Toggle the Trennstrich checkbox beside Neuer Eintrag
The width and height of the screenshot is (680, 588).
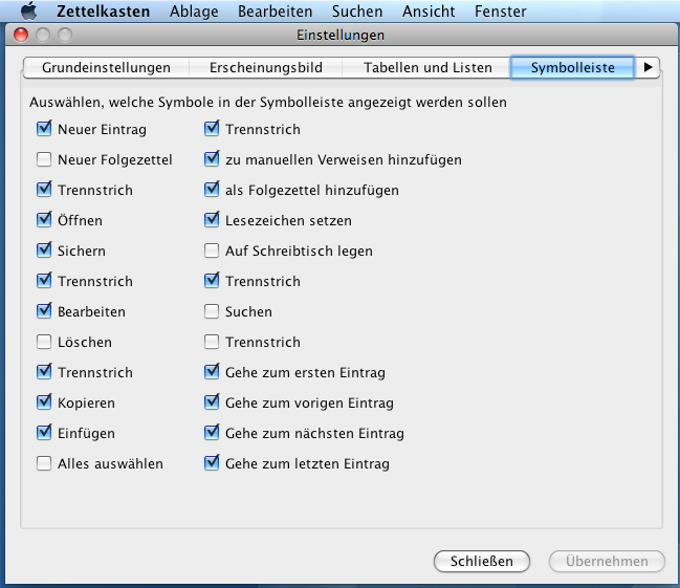(211, 129)
